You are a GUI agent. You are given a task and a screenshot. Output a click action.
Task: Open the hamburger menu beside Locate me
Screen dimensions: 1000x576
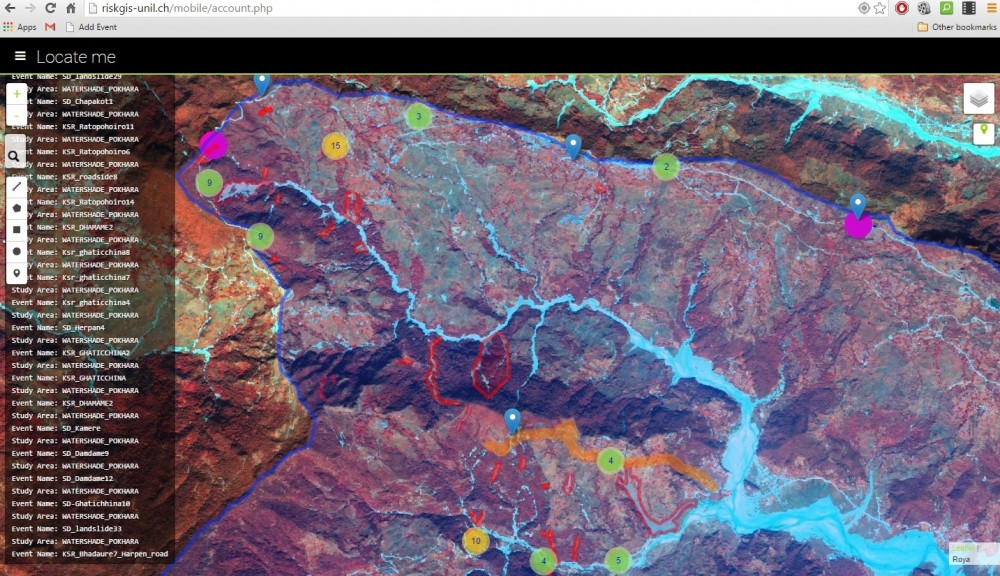point(20,56)
